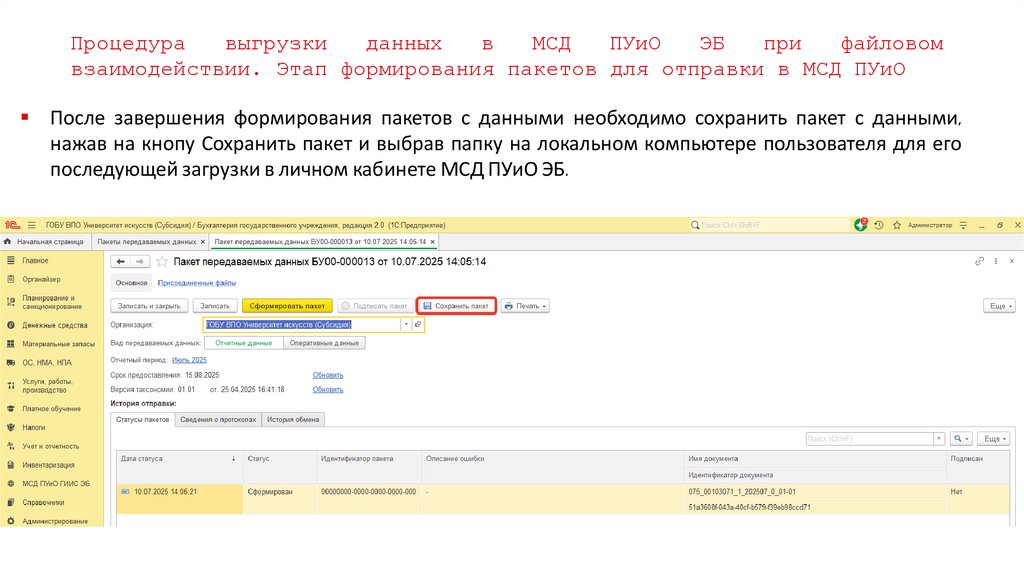This screenshot has width=1024, height=574.
Task: Select Отчетные данные data type
Action: (244, 343)
